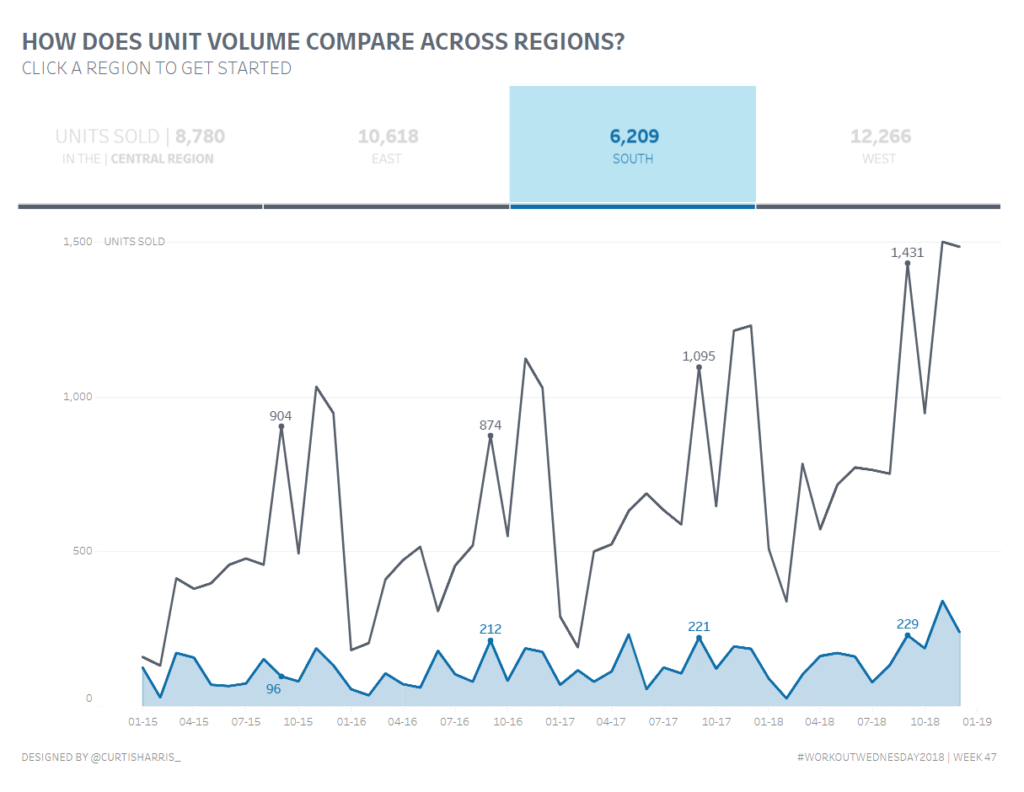Select the Central region tile showing 8,780

pyautogui.click(x=140, y=145)
